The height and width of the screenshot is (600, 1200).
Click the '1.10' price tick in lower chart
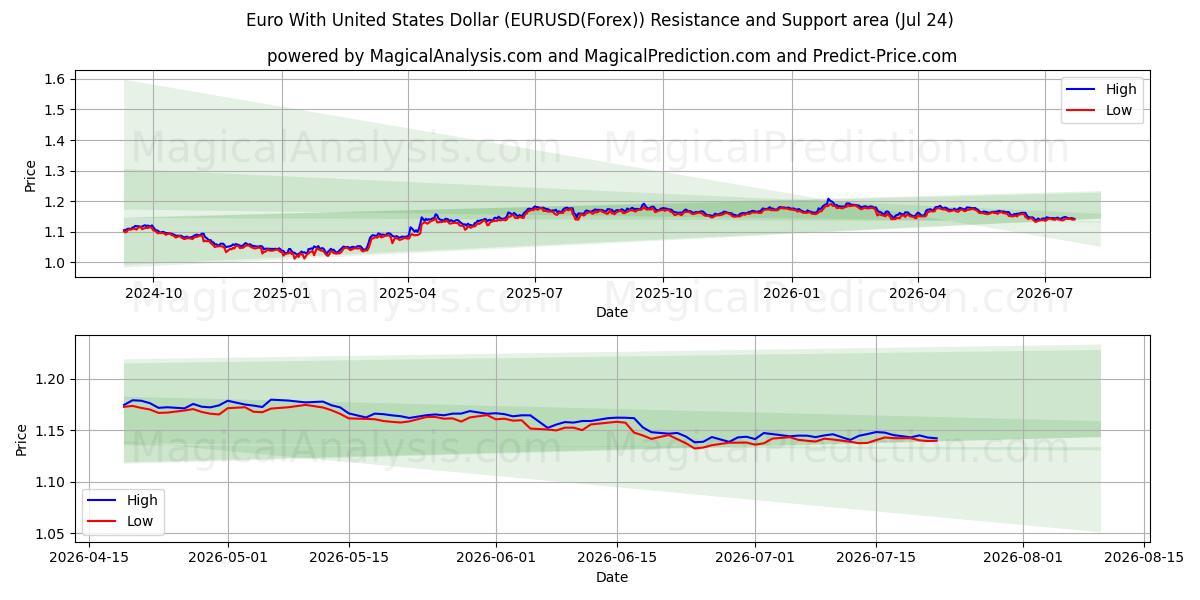[x=51, y=483]
